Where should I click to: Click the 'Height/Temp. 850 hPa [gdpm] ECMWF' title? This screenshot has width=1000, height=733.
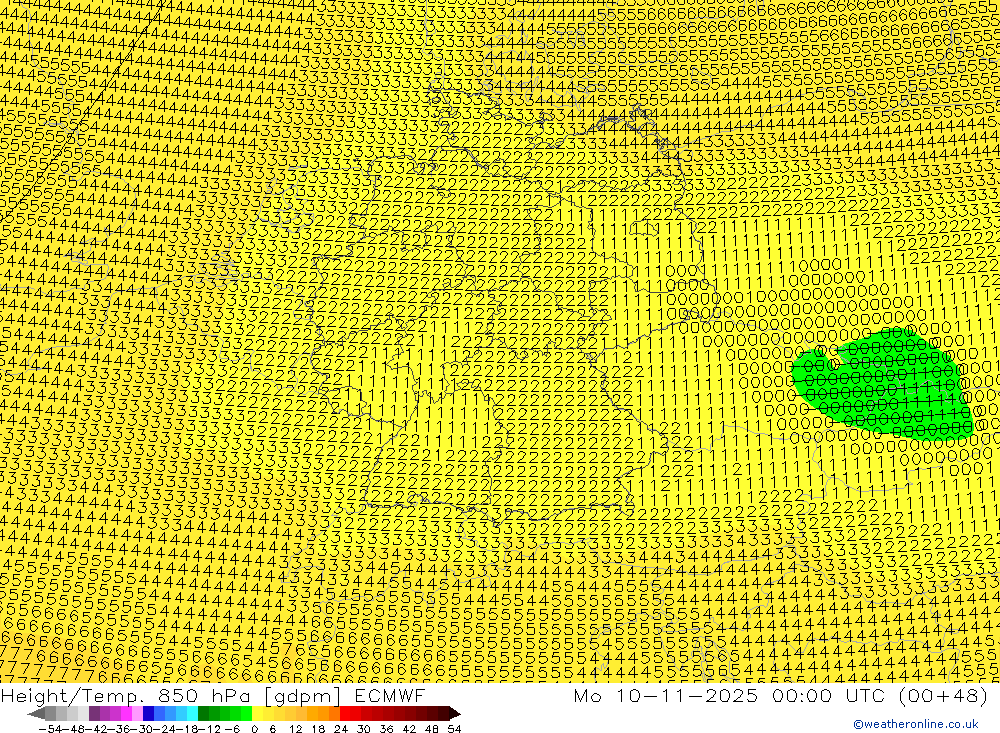(212, 695)
